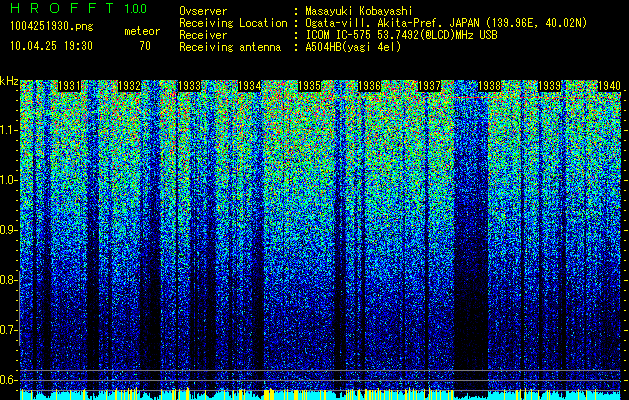Click the date stamp 10.04.25 19:30
The width and height of the screenshot is (629, 400).
[x=51, y=46]
